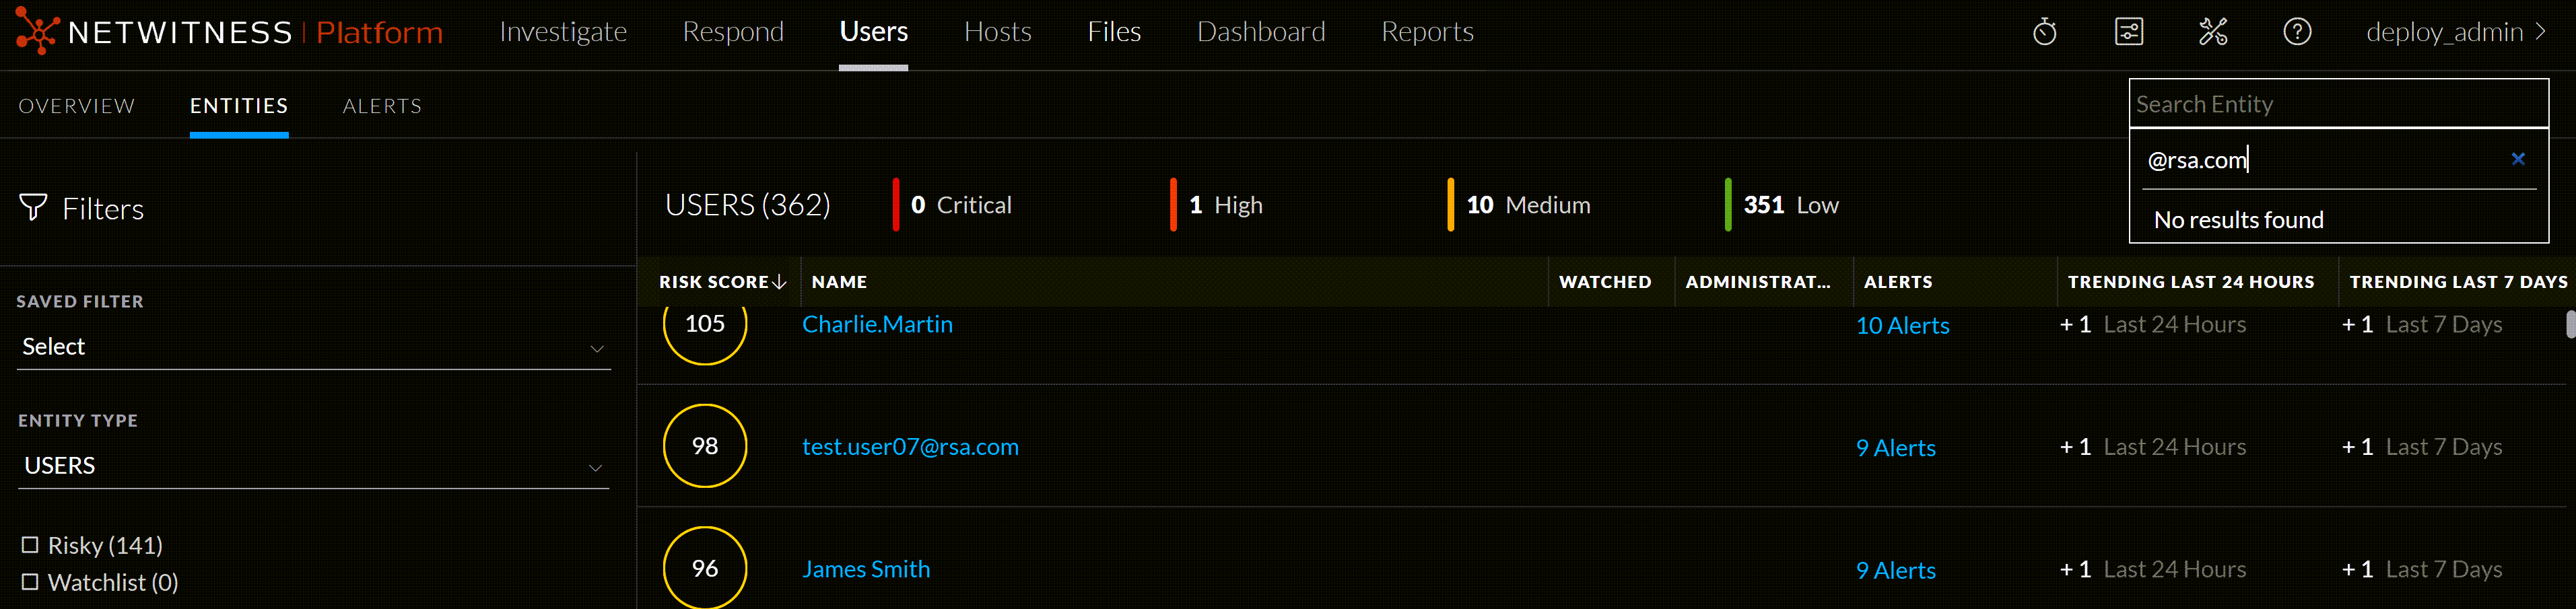Click the risk score 96 circle
The height and width of the screenshot is (609, 2576).
point(705,568)
